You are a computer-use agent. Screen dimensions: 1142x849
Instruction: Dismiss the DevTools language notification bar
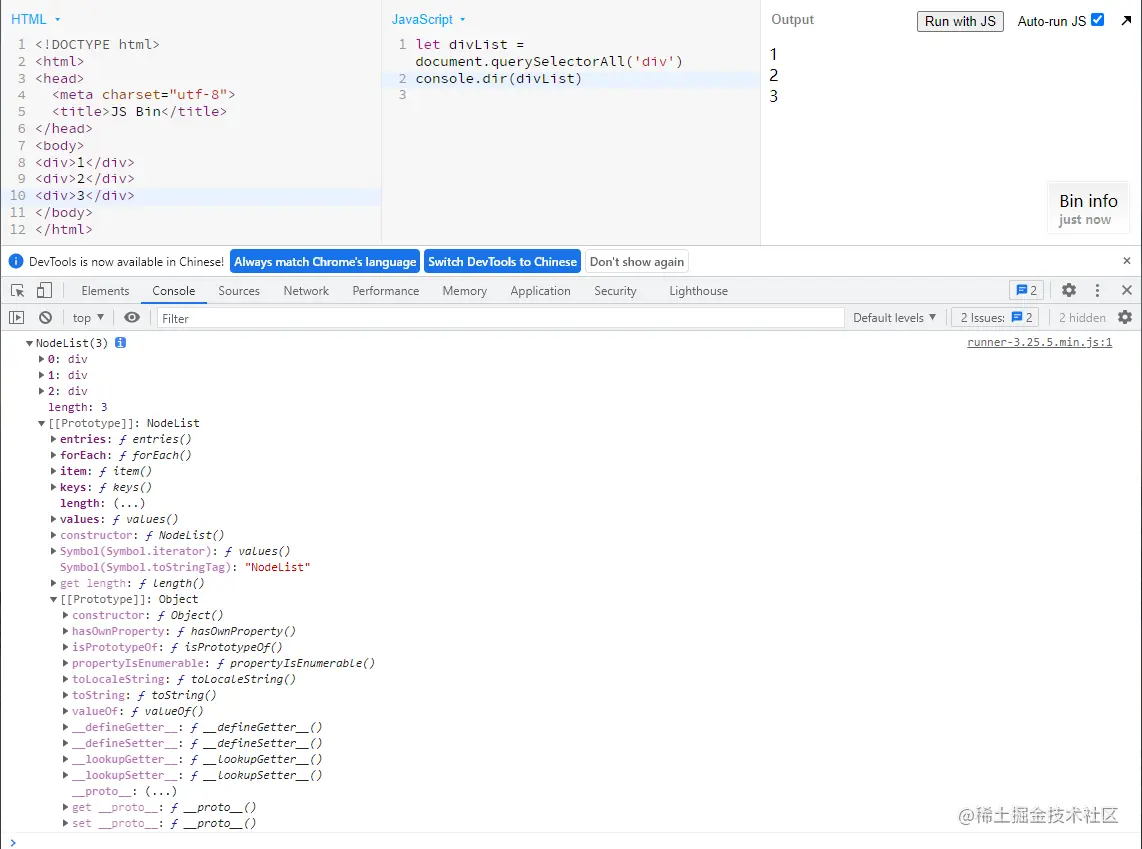tap(1127, 261)
